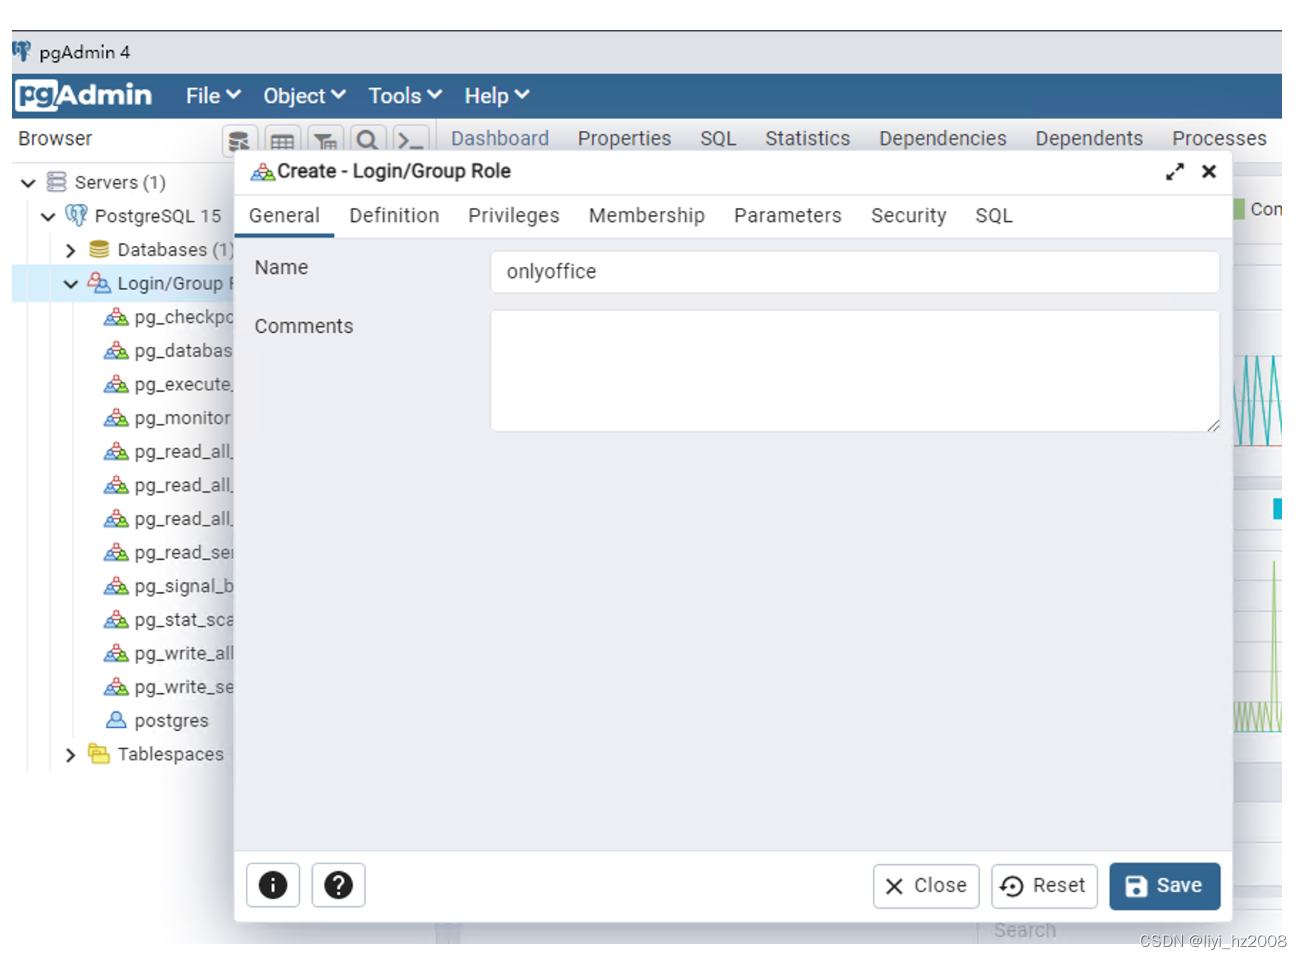Screen dimensions: 1302x960
Task: Select the Privileges tab in the dialog
Action: pyautogui.click(x=514, y=216)
